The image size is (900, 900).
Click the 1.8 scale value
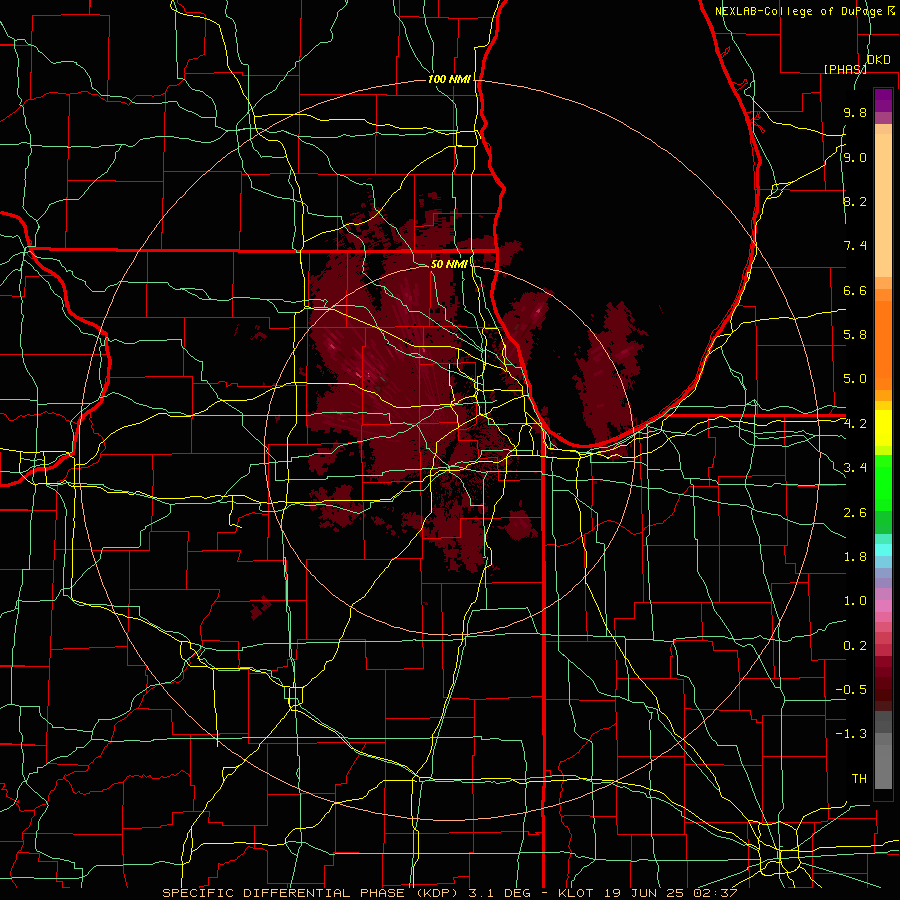tap(855, 557)
